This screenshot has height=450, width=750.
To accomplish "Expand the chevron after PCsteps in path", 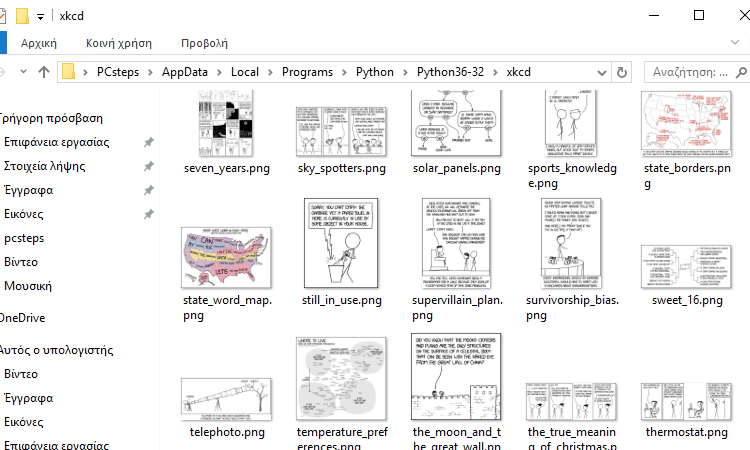I will (x=150, y=72).
